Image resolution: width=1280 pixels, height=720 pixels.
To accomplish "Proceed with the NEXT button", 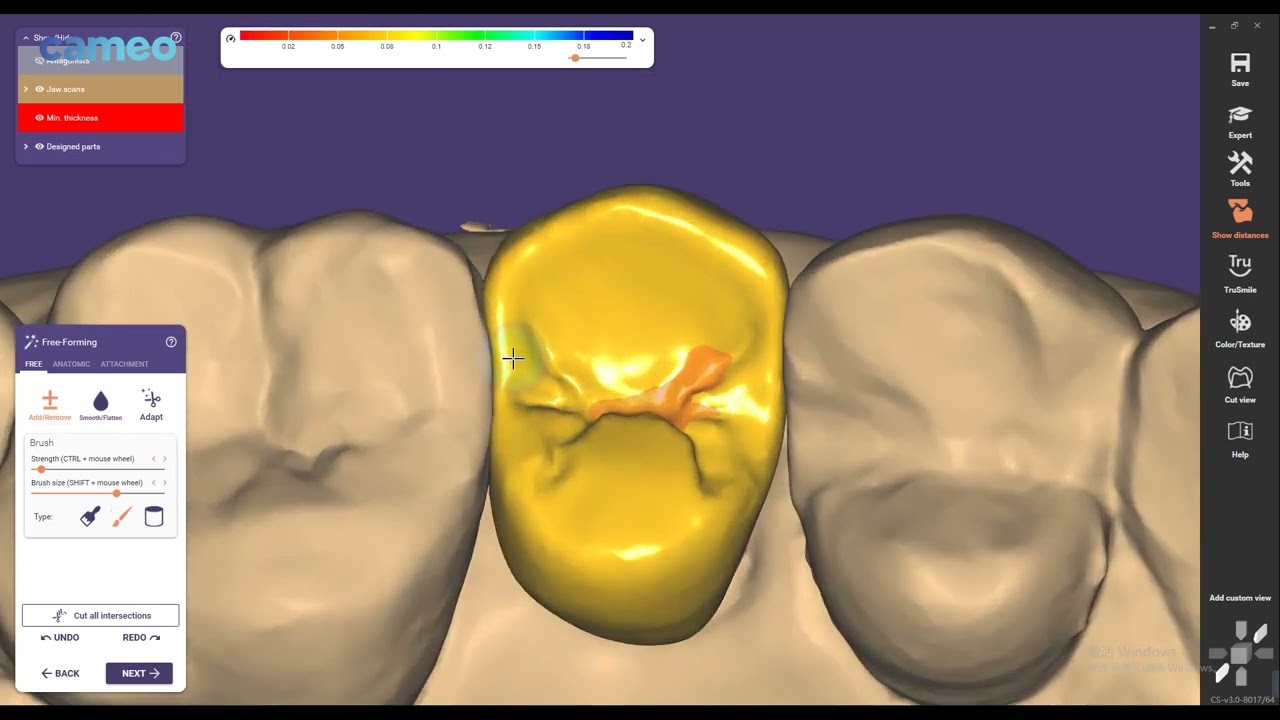I will point(139,673).
